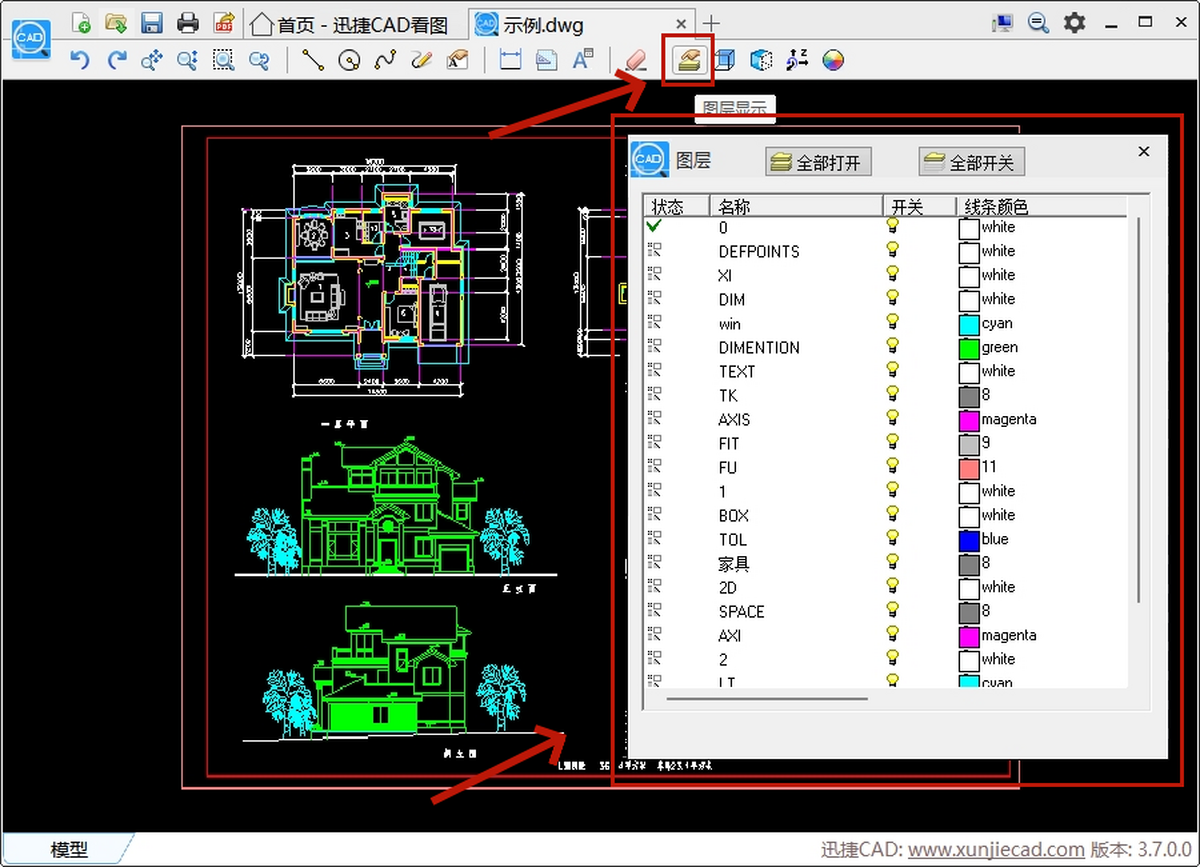
Task: Click the pan move tool icon
Action: click(152, 60)
